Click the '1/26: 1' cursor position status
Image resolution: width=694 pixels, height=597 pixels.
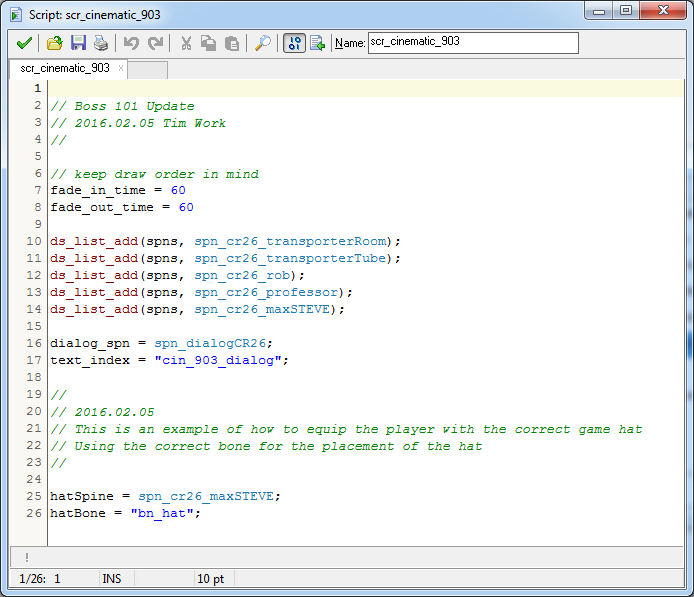(40, 579)
